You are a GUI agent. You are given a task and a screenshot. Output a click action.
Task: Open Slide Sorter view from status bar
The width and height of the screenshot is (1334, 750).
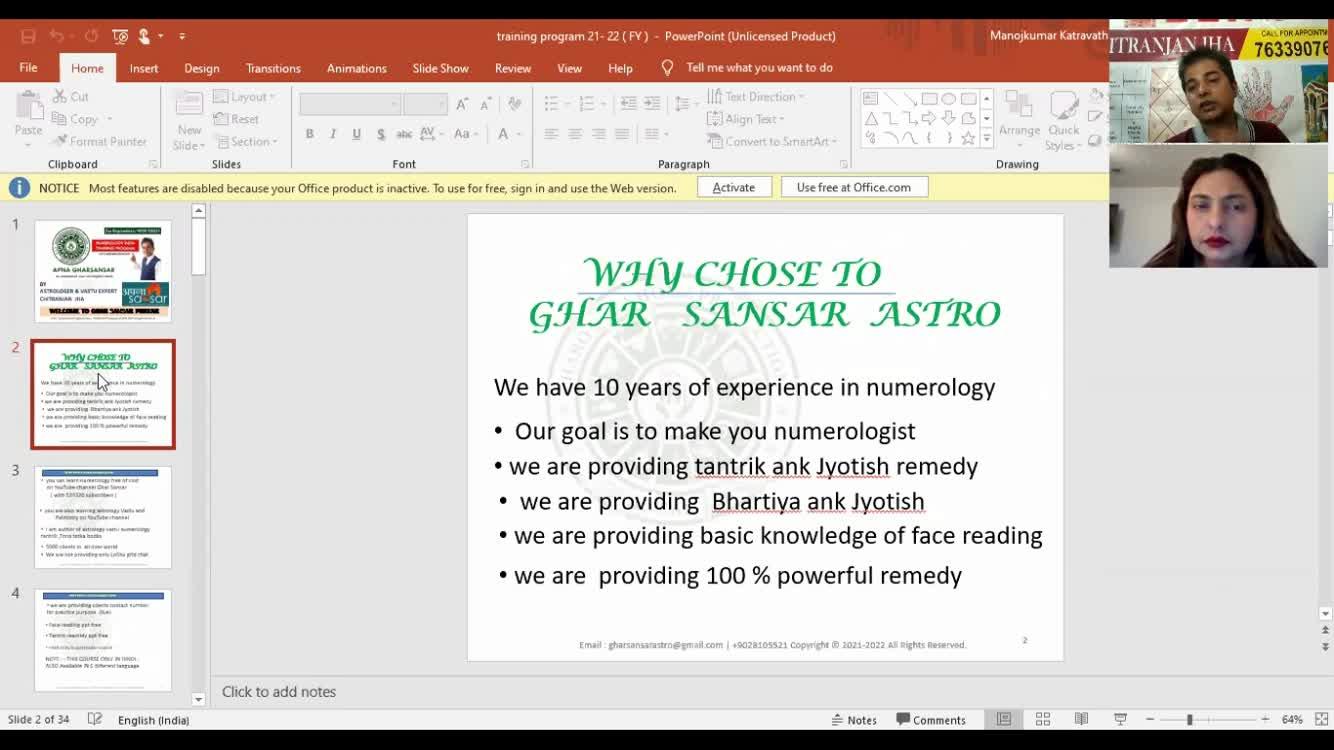tap(1043, 719)
